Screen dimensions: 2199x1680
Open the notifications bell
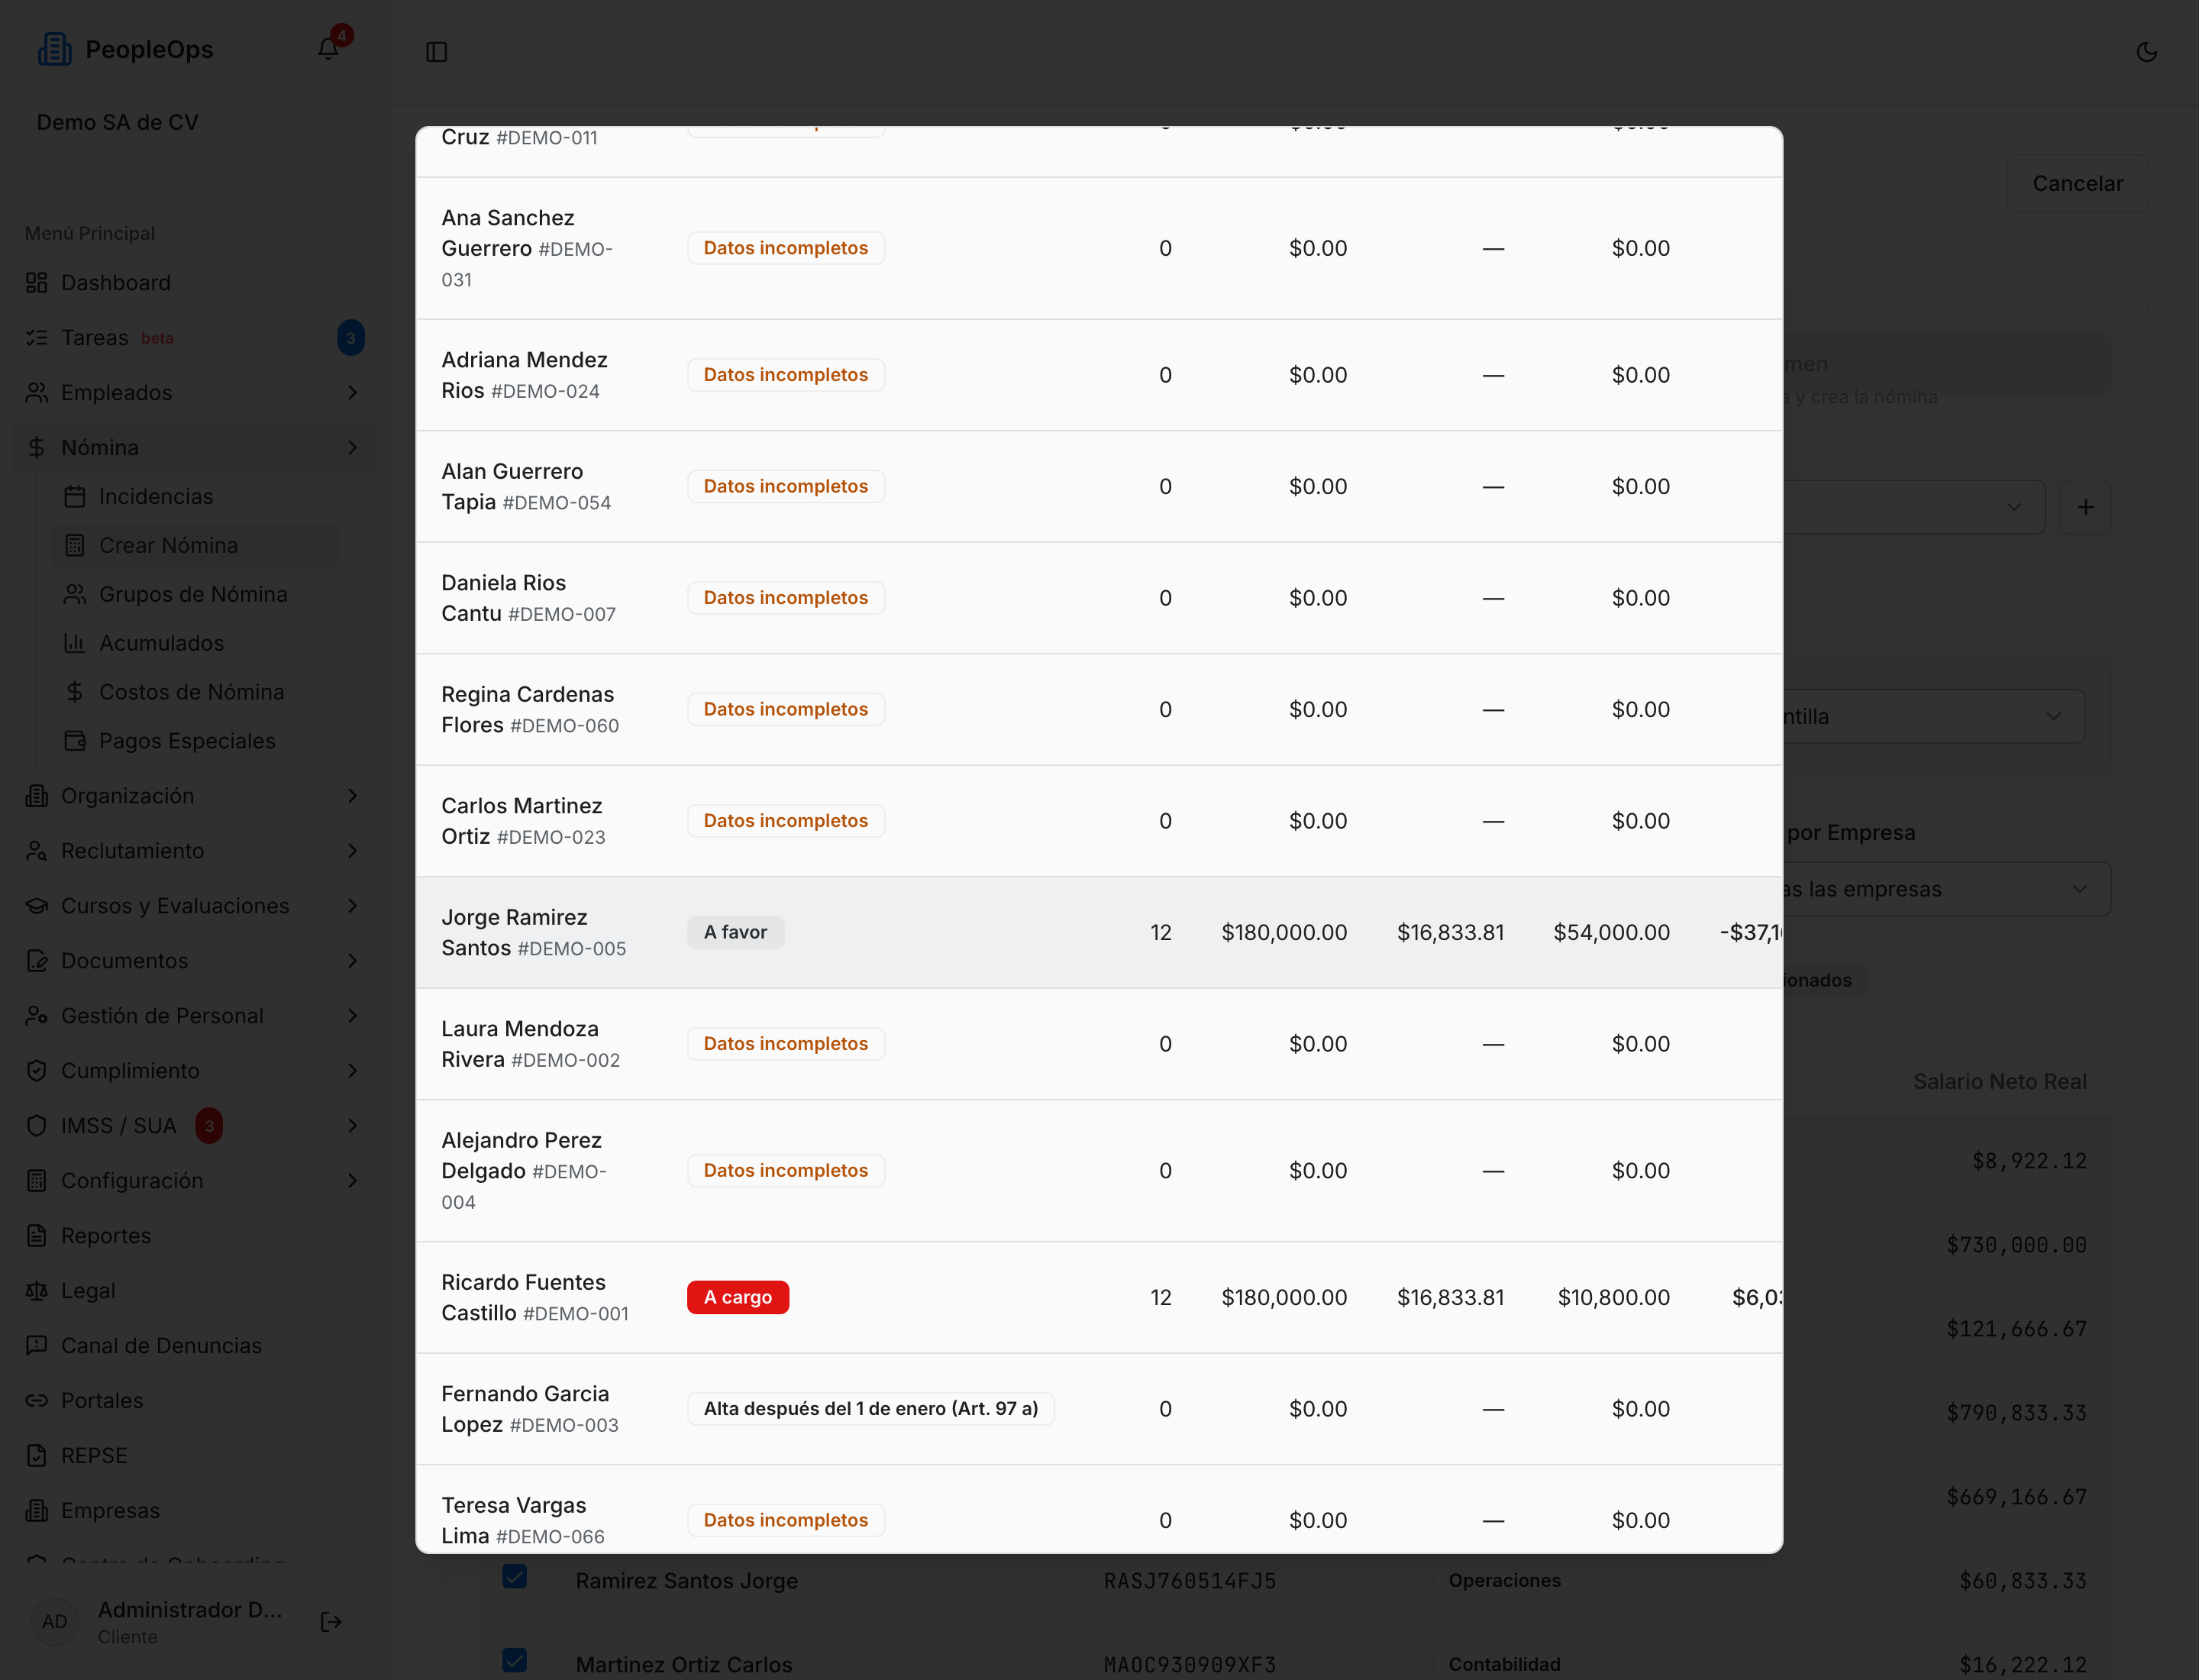point(328,49)
